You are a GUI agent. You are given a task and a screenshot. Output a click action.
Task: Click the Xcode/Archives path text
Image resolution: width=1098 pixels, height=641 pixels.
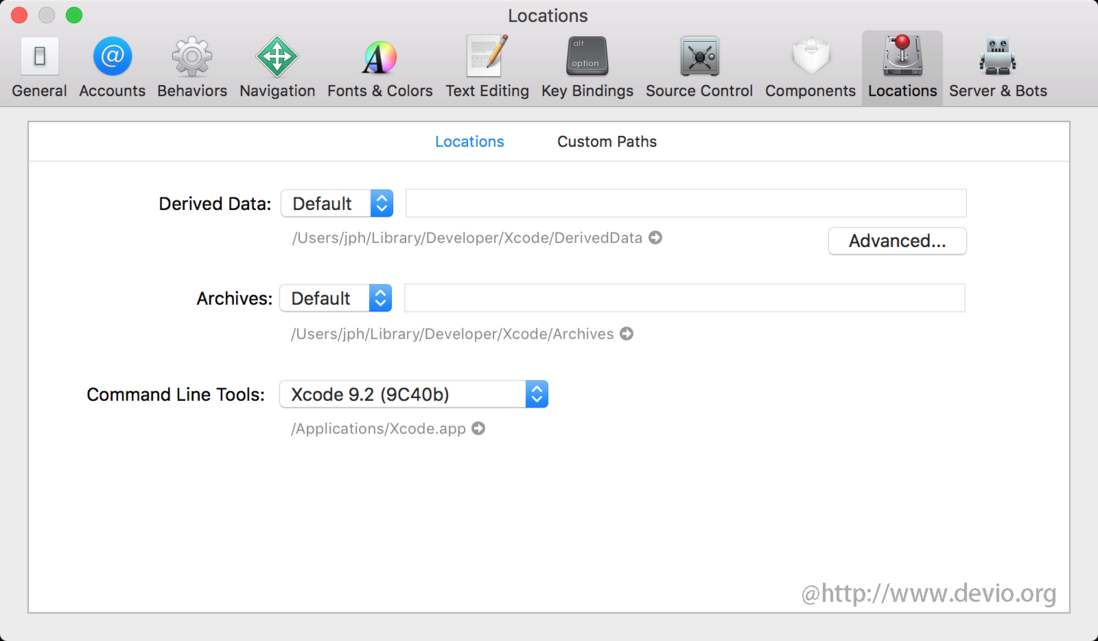(x=452, y=334)
